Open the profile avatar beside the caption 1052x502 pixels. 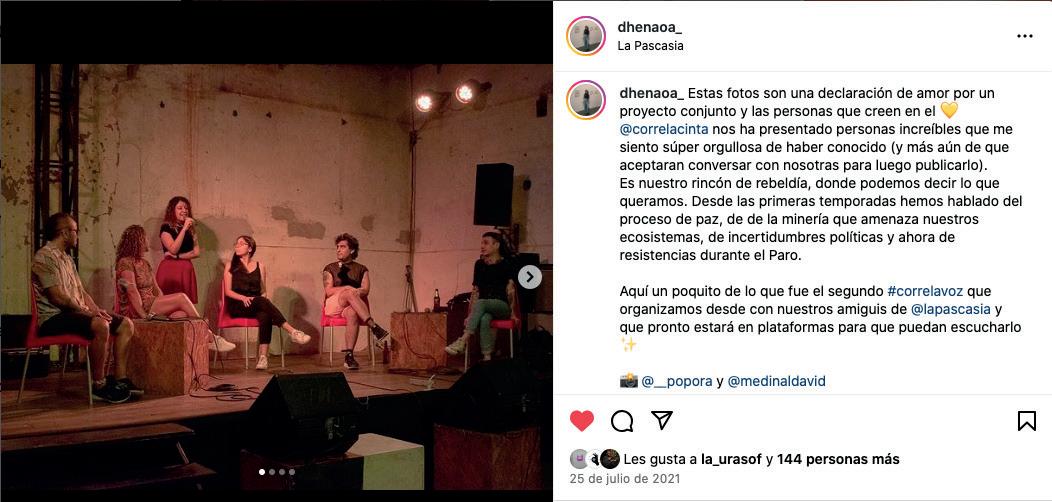point(586,100)
